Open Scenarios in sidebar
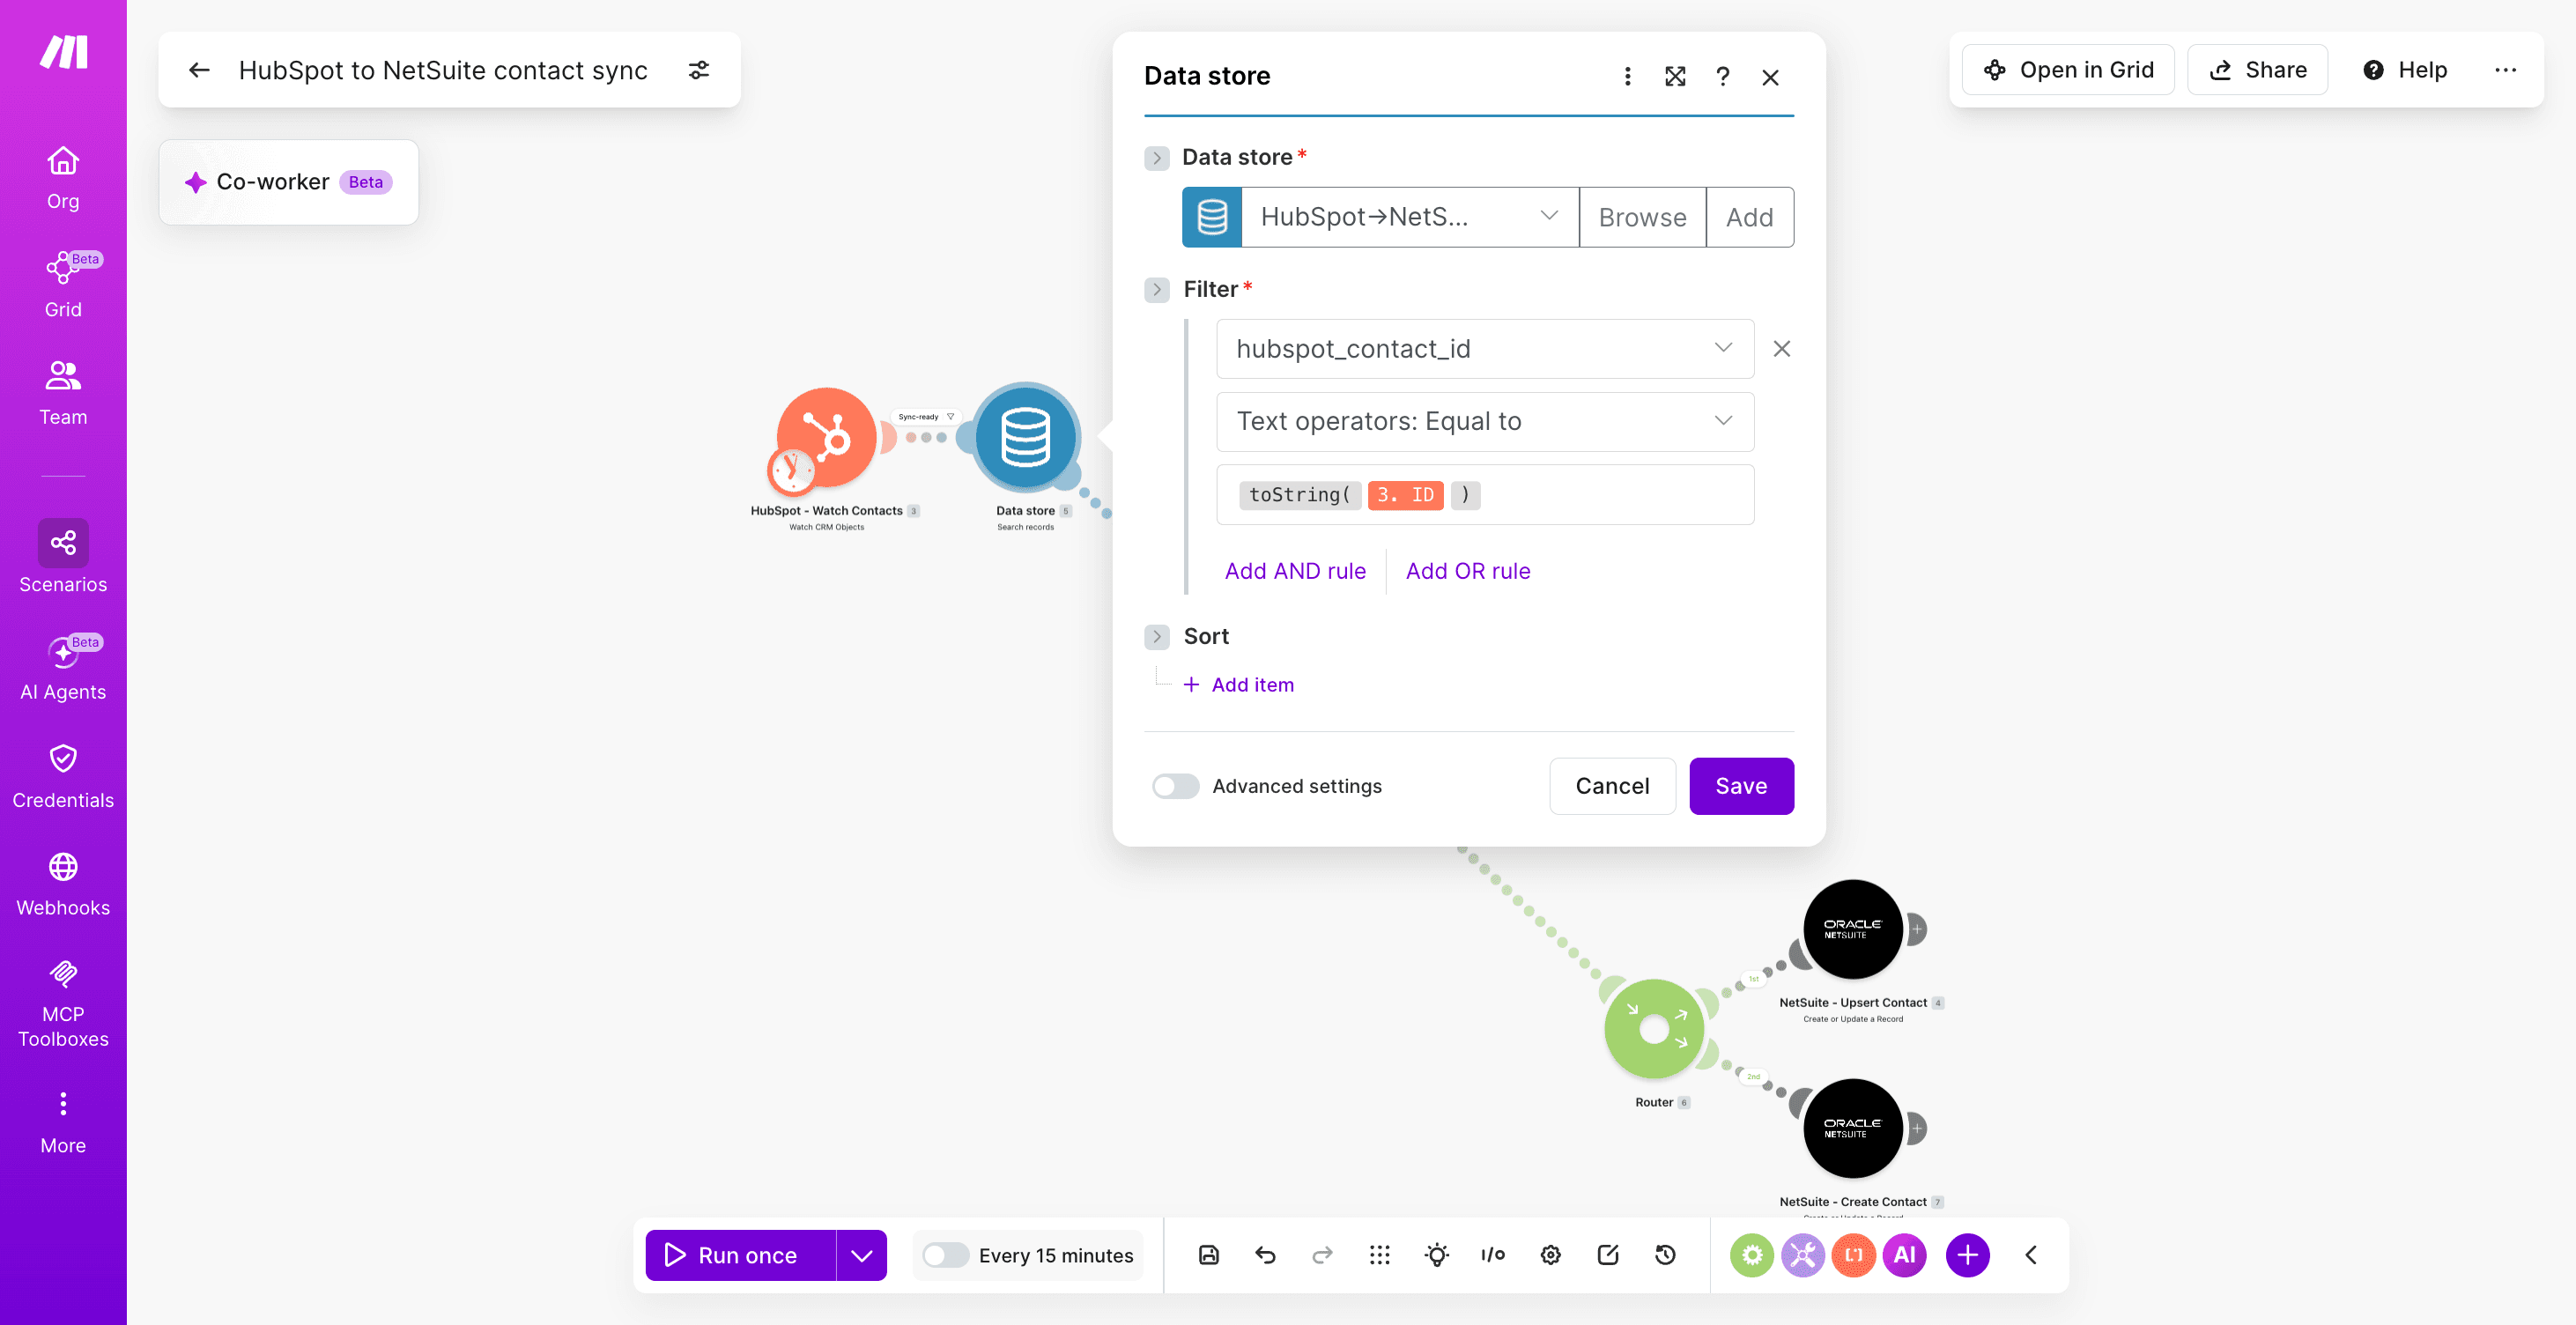The image size is (2576, 1325). coord(63,558)
